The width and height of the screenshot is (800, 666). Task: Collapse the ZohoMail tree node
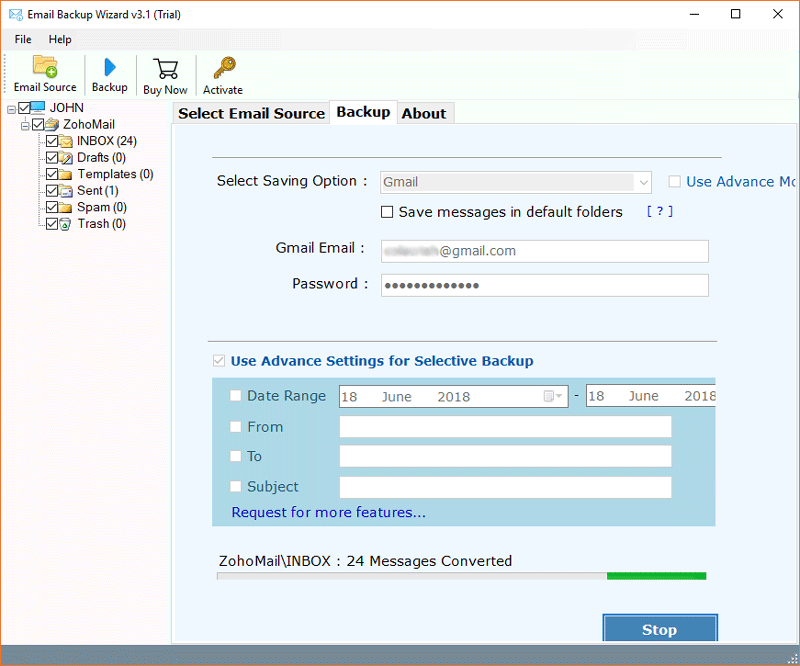(25, 126)
